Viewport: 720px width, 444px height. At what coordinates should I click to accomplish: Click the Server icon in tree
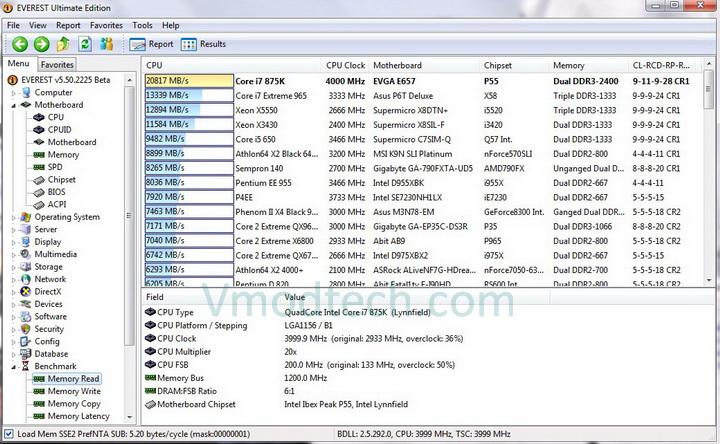(26, 229)
